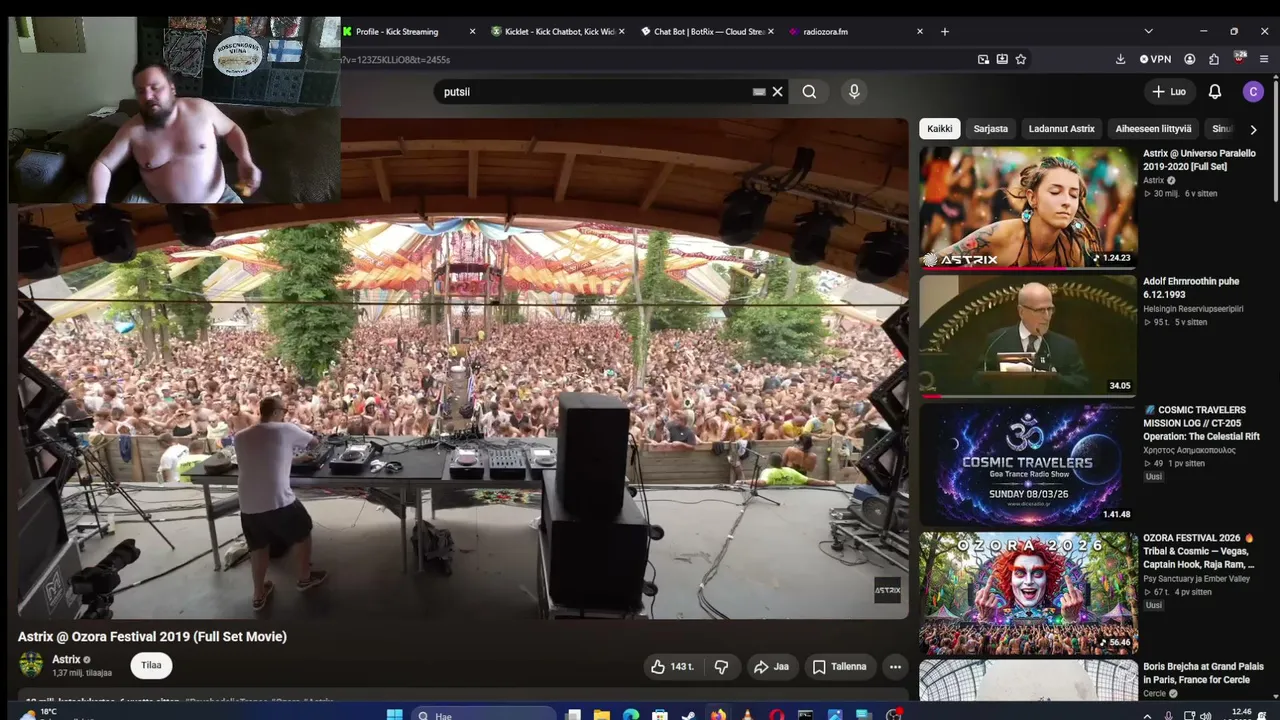Image resolution: width=1280 pixels, height=720 pixels.
Task: Open Boris Brejcha at Grand Palais link
Action: point(1204,673)
